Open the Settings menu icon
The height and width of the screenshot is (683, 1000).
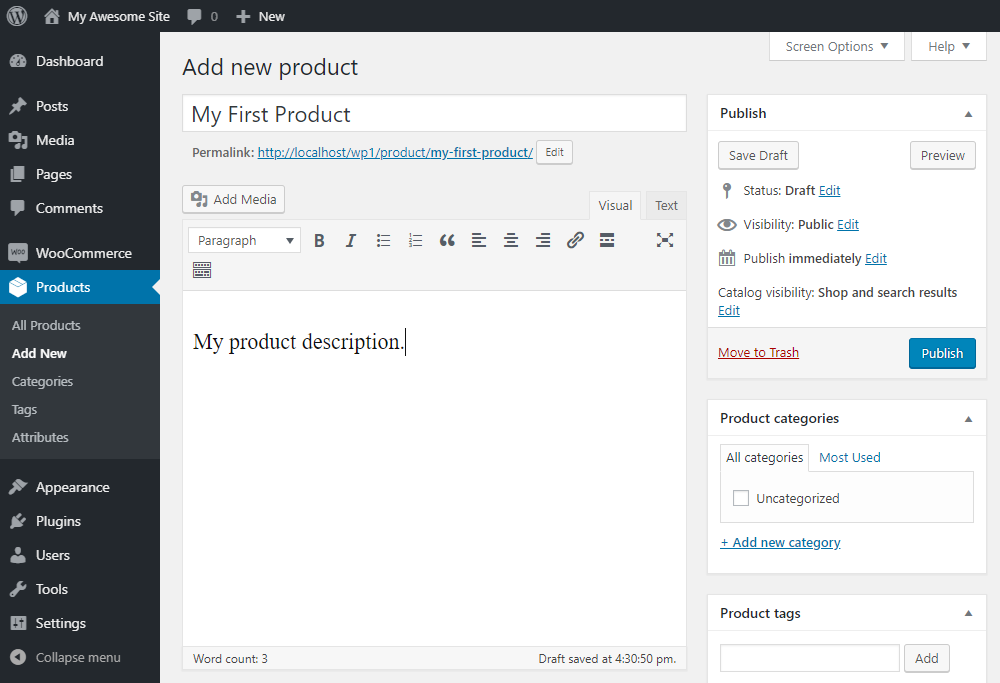click(18, 624)
